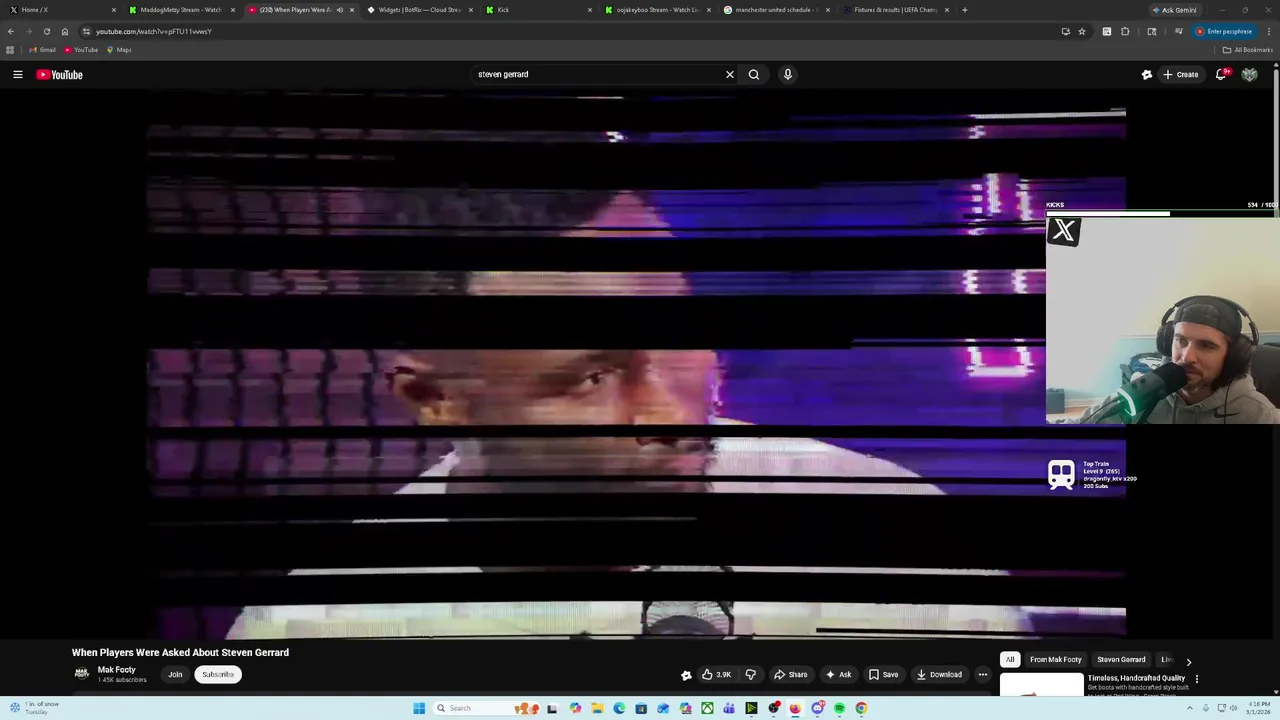
Task: Start voice search with the microphone
Action: tap(788, 74)
